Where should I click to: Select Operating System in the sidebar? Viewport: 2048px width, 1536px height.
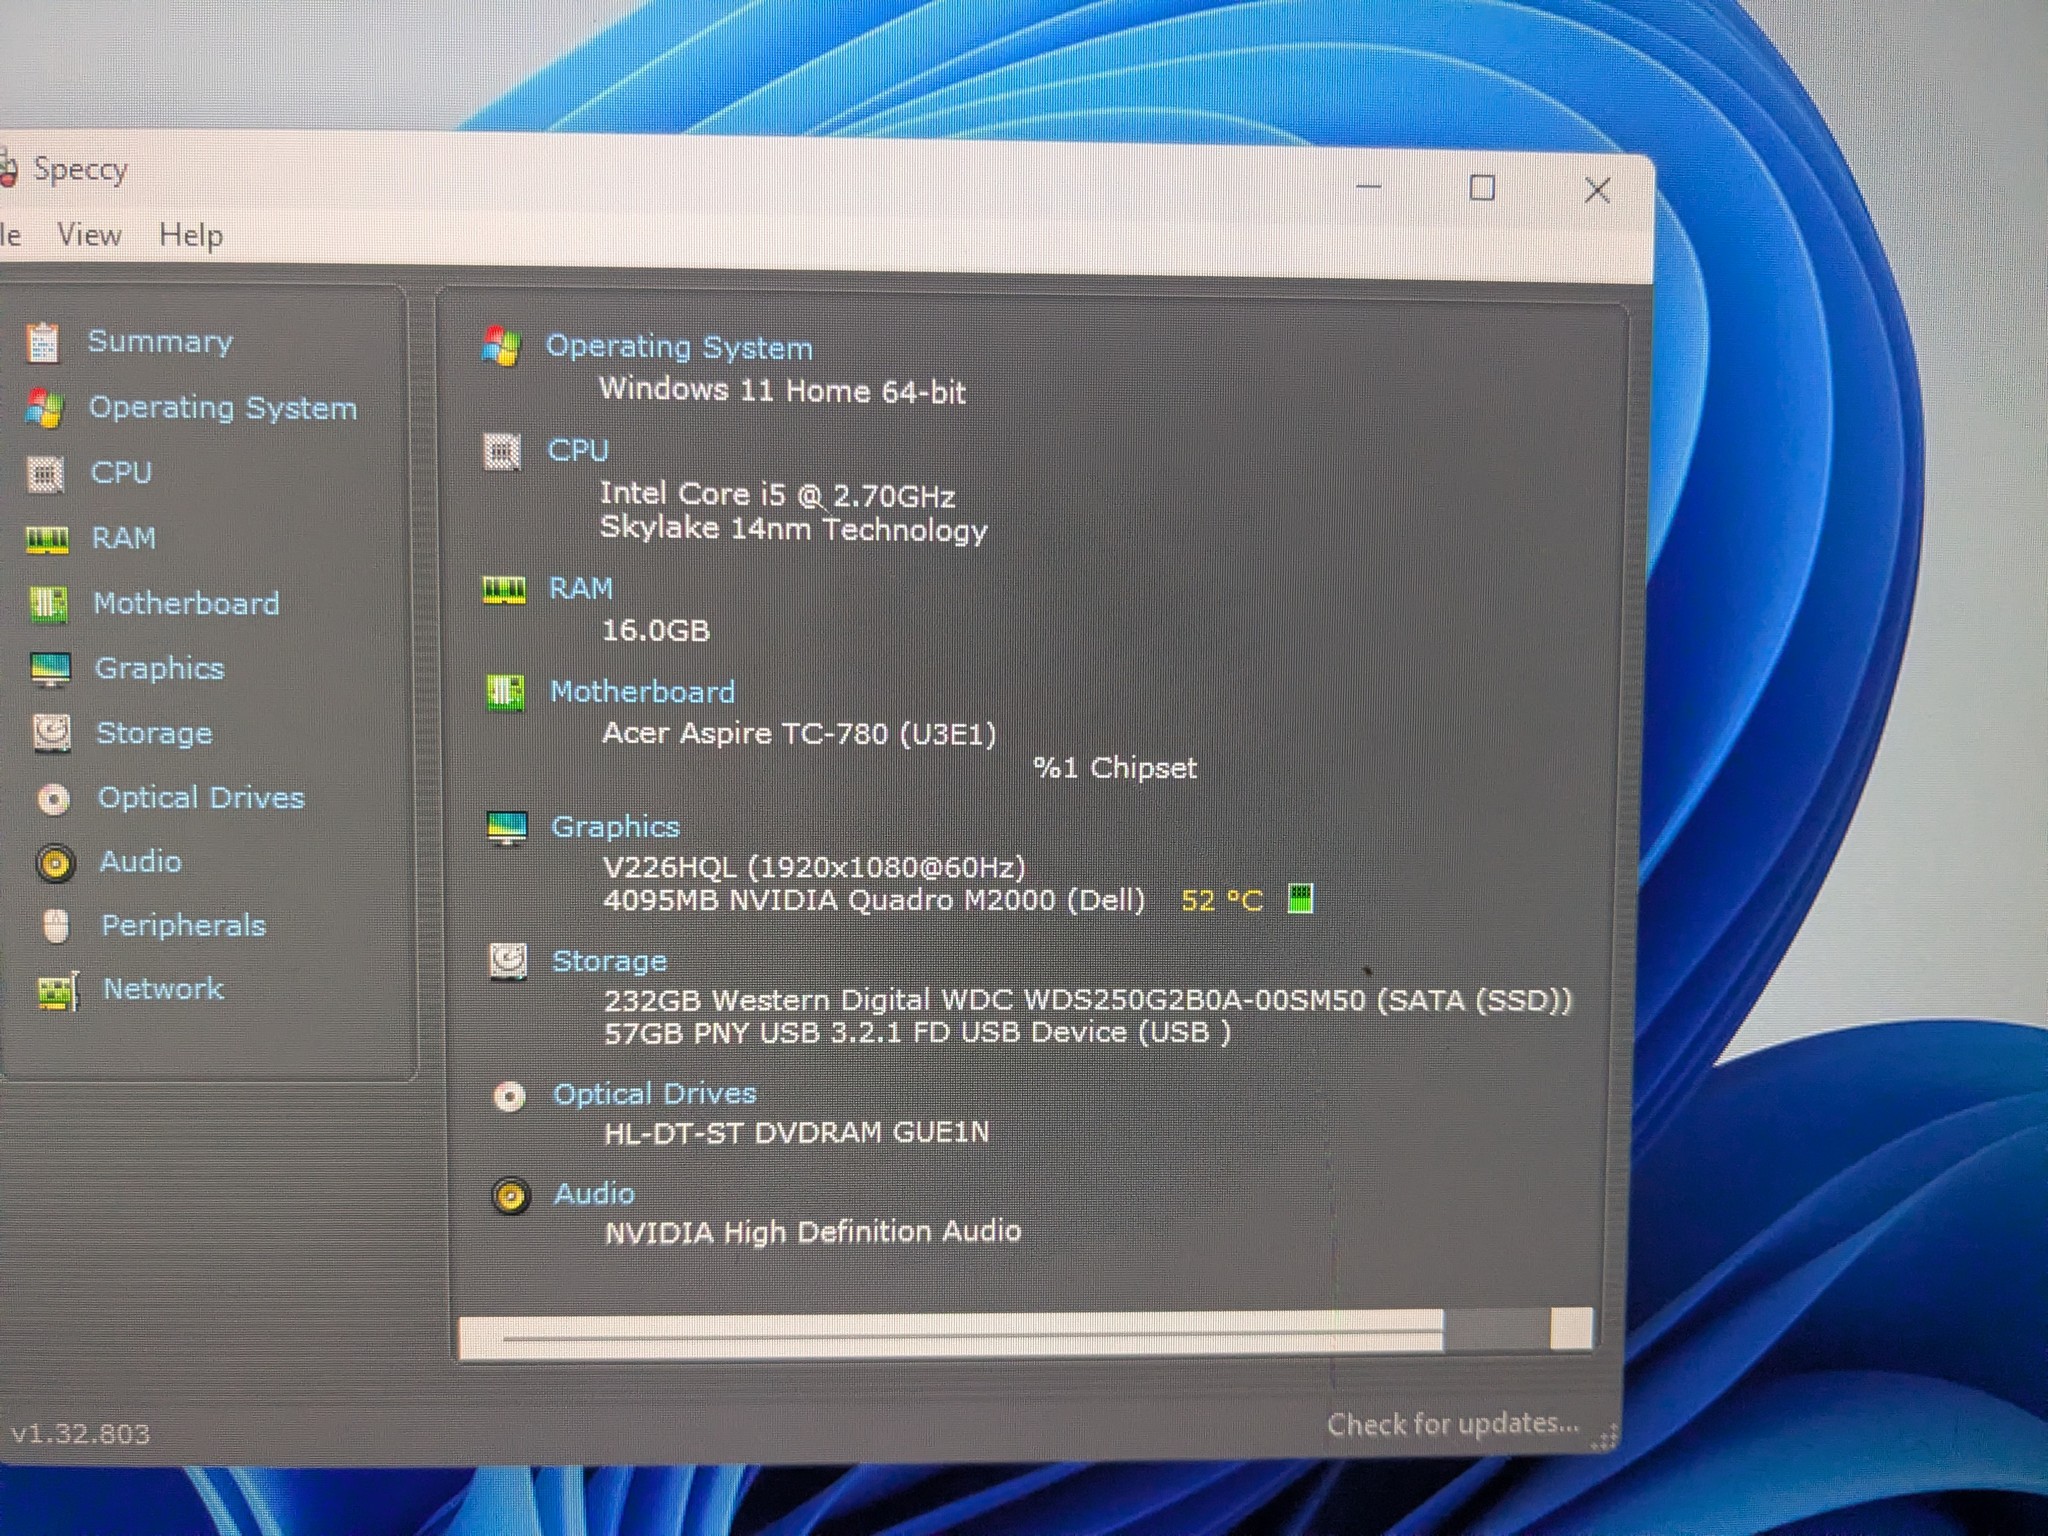[223, 408]
